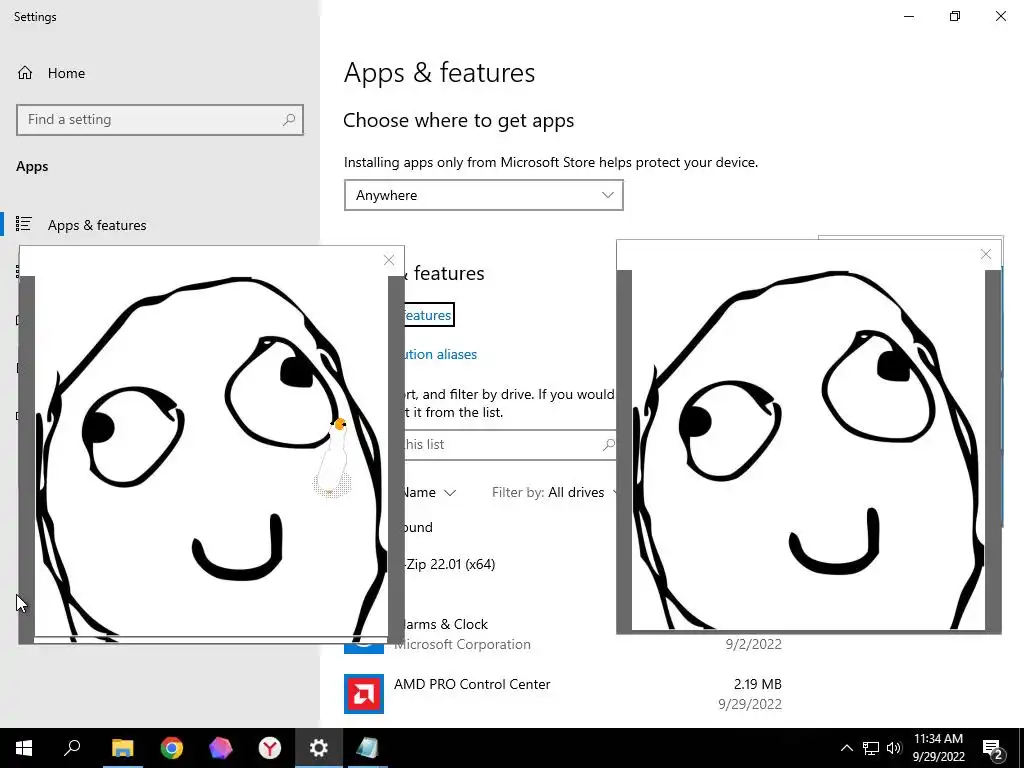Image resolution: width=1024 pixels, height=768 pixels.
Task: Open the Windows Start menu
Action: (24, 748)
